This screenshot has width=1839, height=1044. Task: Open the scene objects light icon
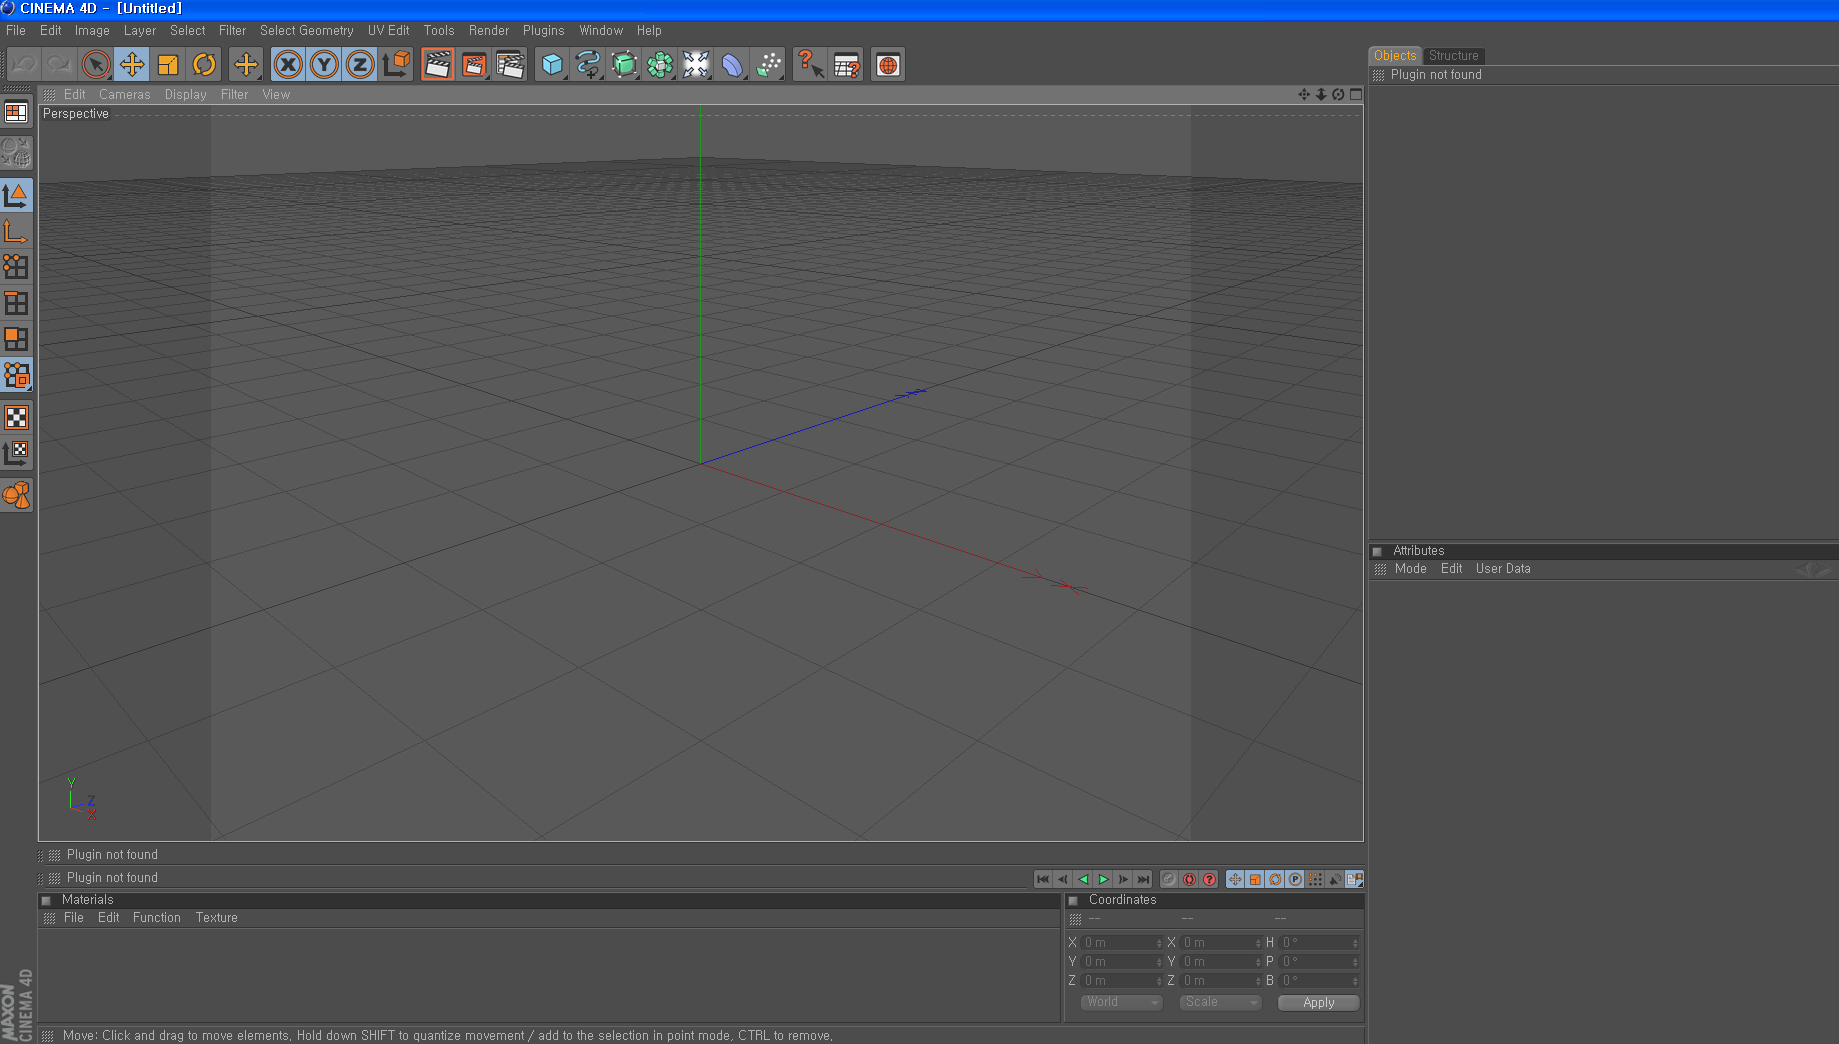pos(696,65)
